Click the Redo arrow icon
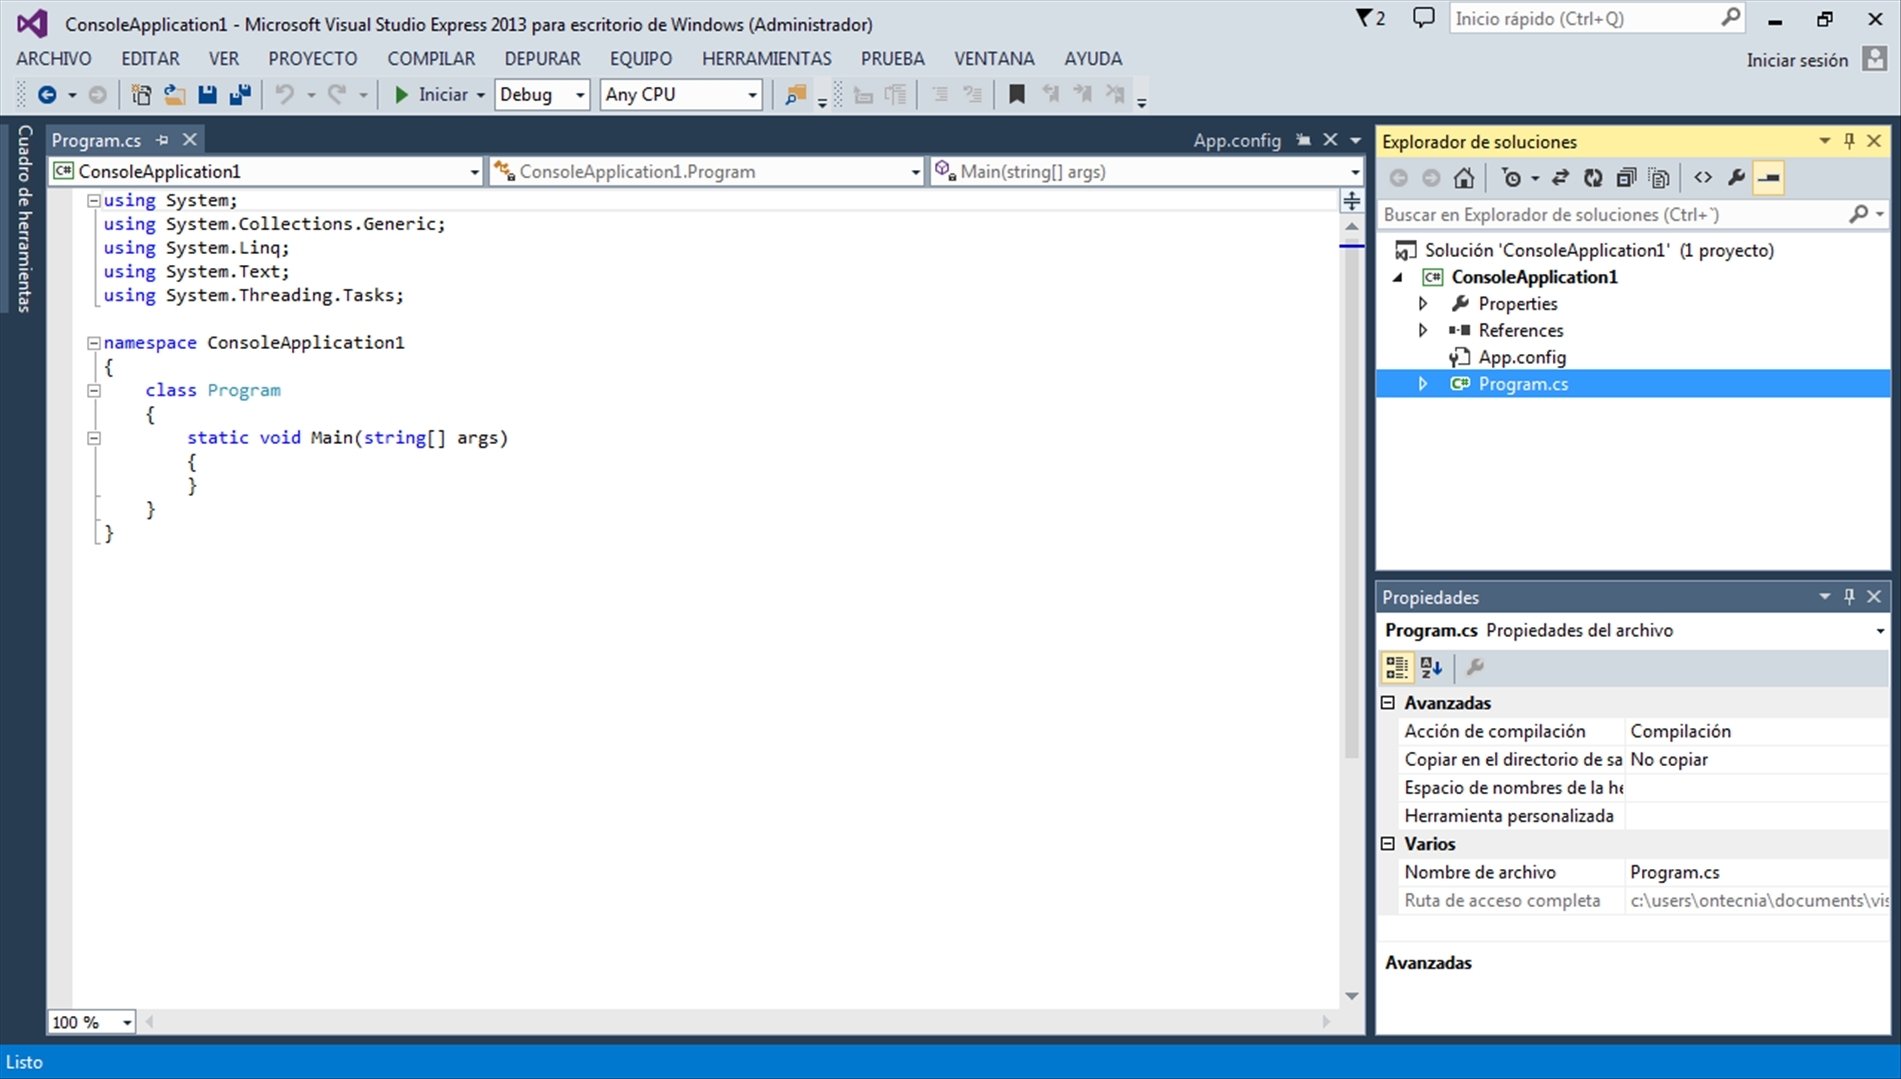The image size is (1901, 1079). point(337,95)
